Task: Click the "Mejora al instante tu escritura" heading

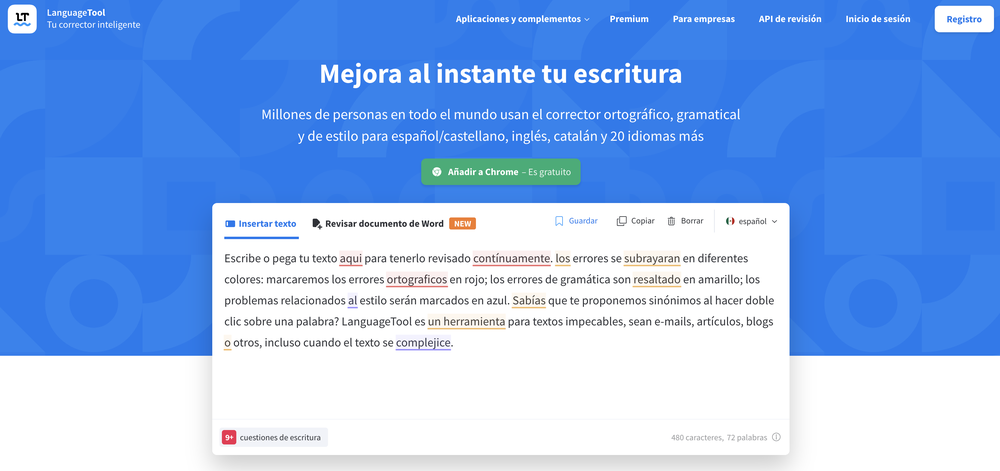Action: [x=501, y=74]
